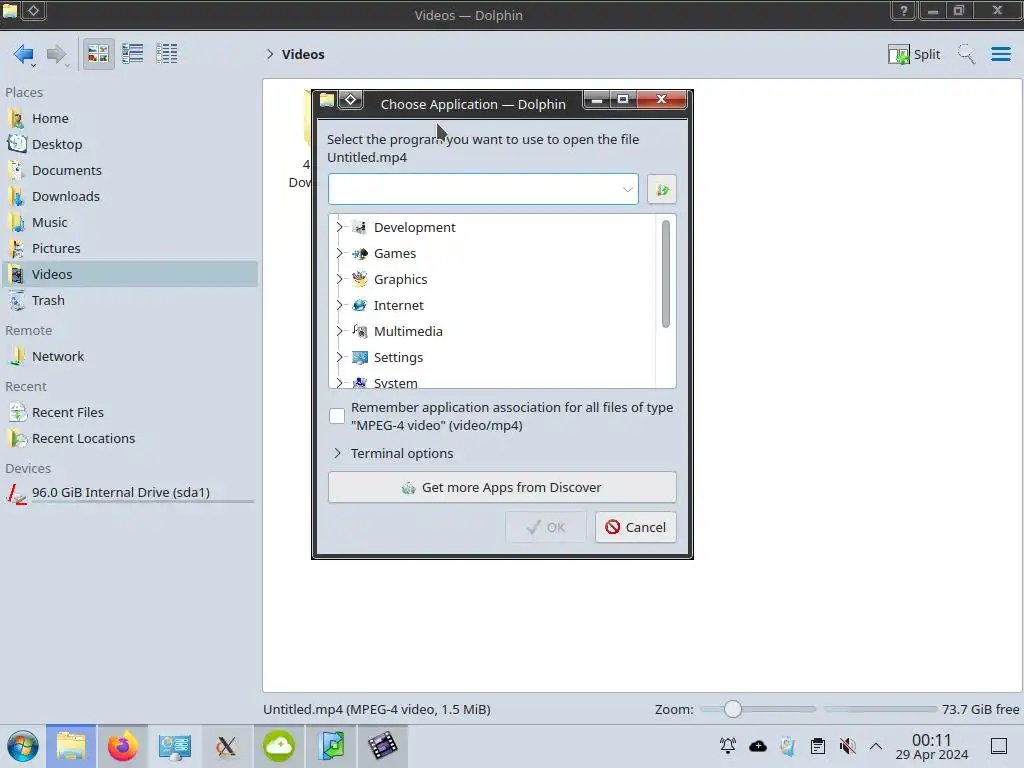Expand the Settings category
1024x768 pixels.
pyautogui.click(x=339, y=357)
